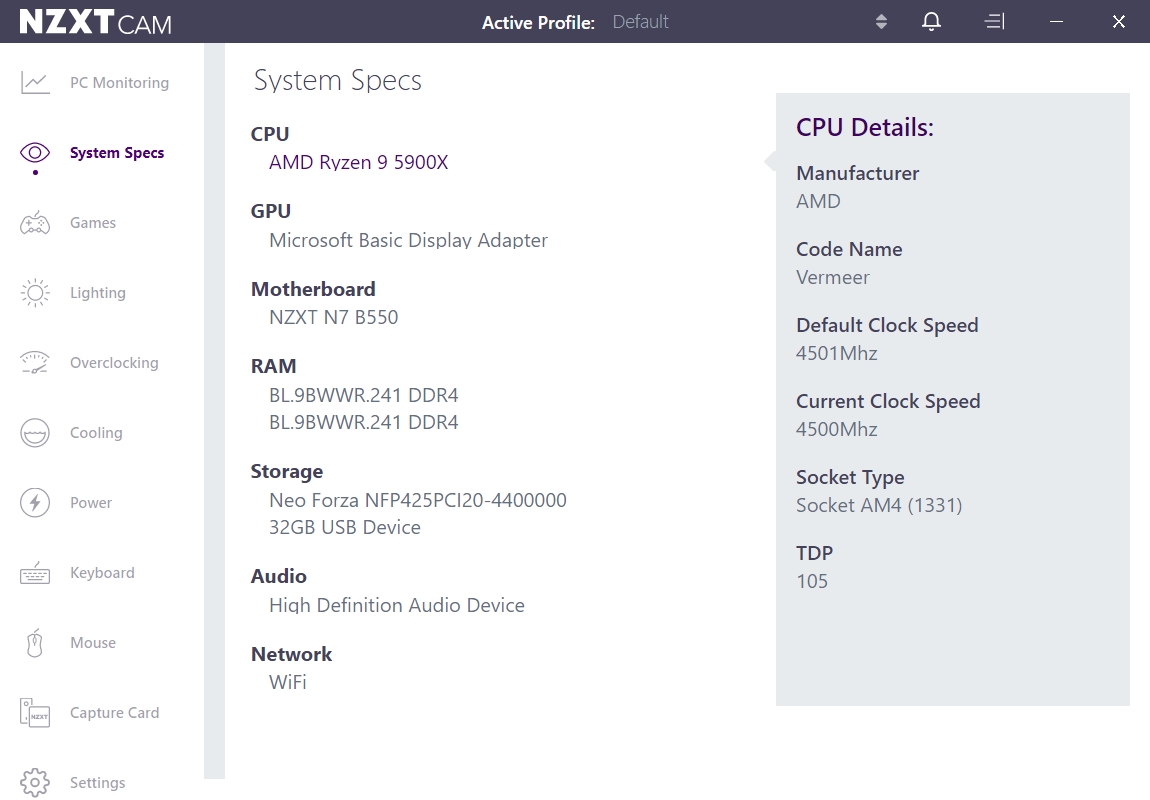The height and width of the screenshot is (800, 1150).
Task: Select High Definition Audio Device entry
Action: [x=397, y=605]
